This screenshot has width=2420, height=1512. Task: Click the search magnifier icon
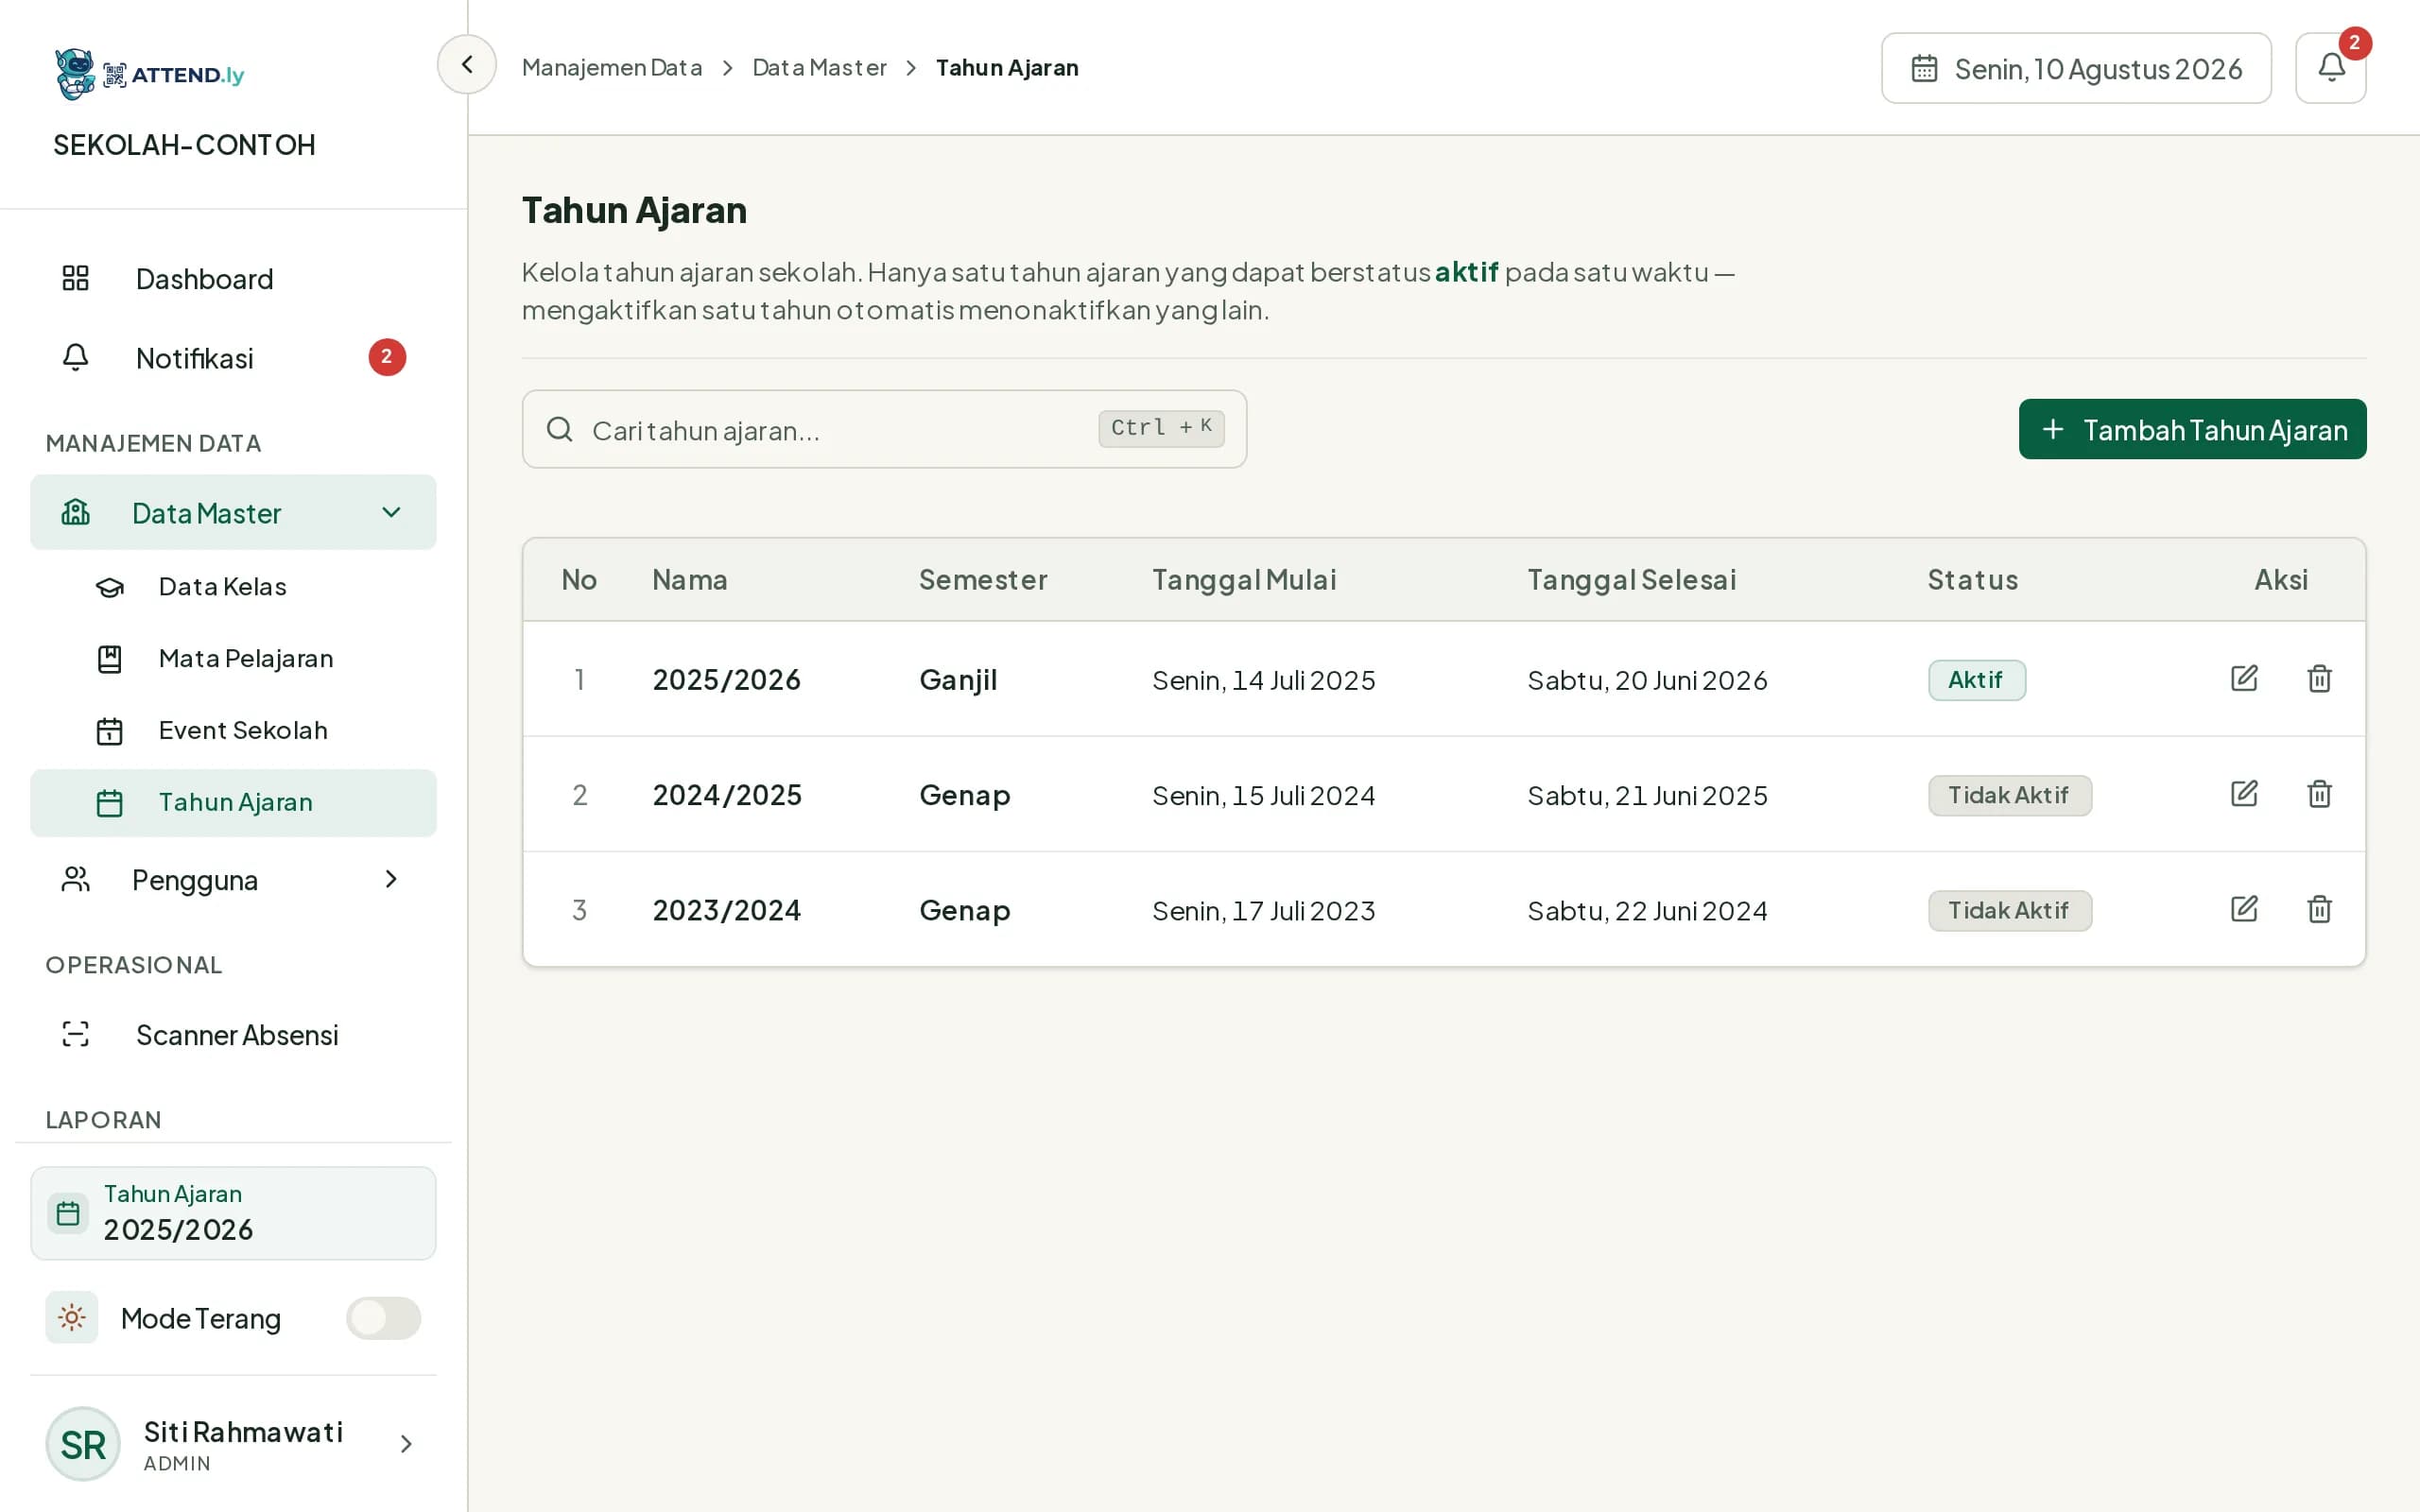(560, 430)
